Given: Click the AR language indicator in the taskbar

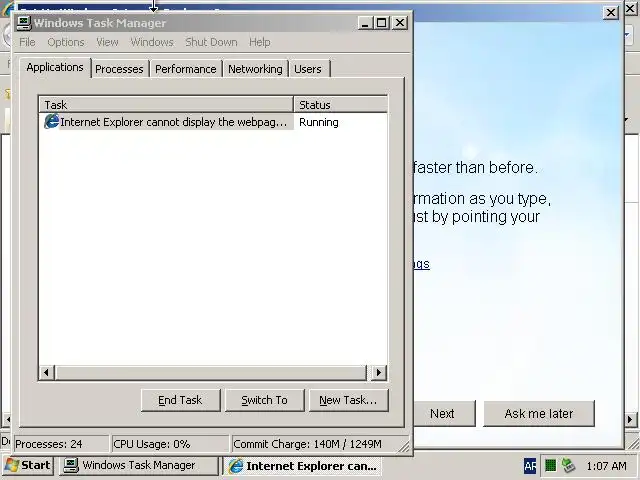Looking at the screenshot, I should tap(529, 466).
